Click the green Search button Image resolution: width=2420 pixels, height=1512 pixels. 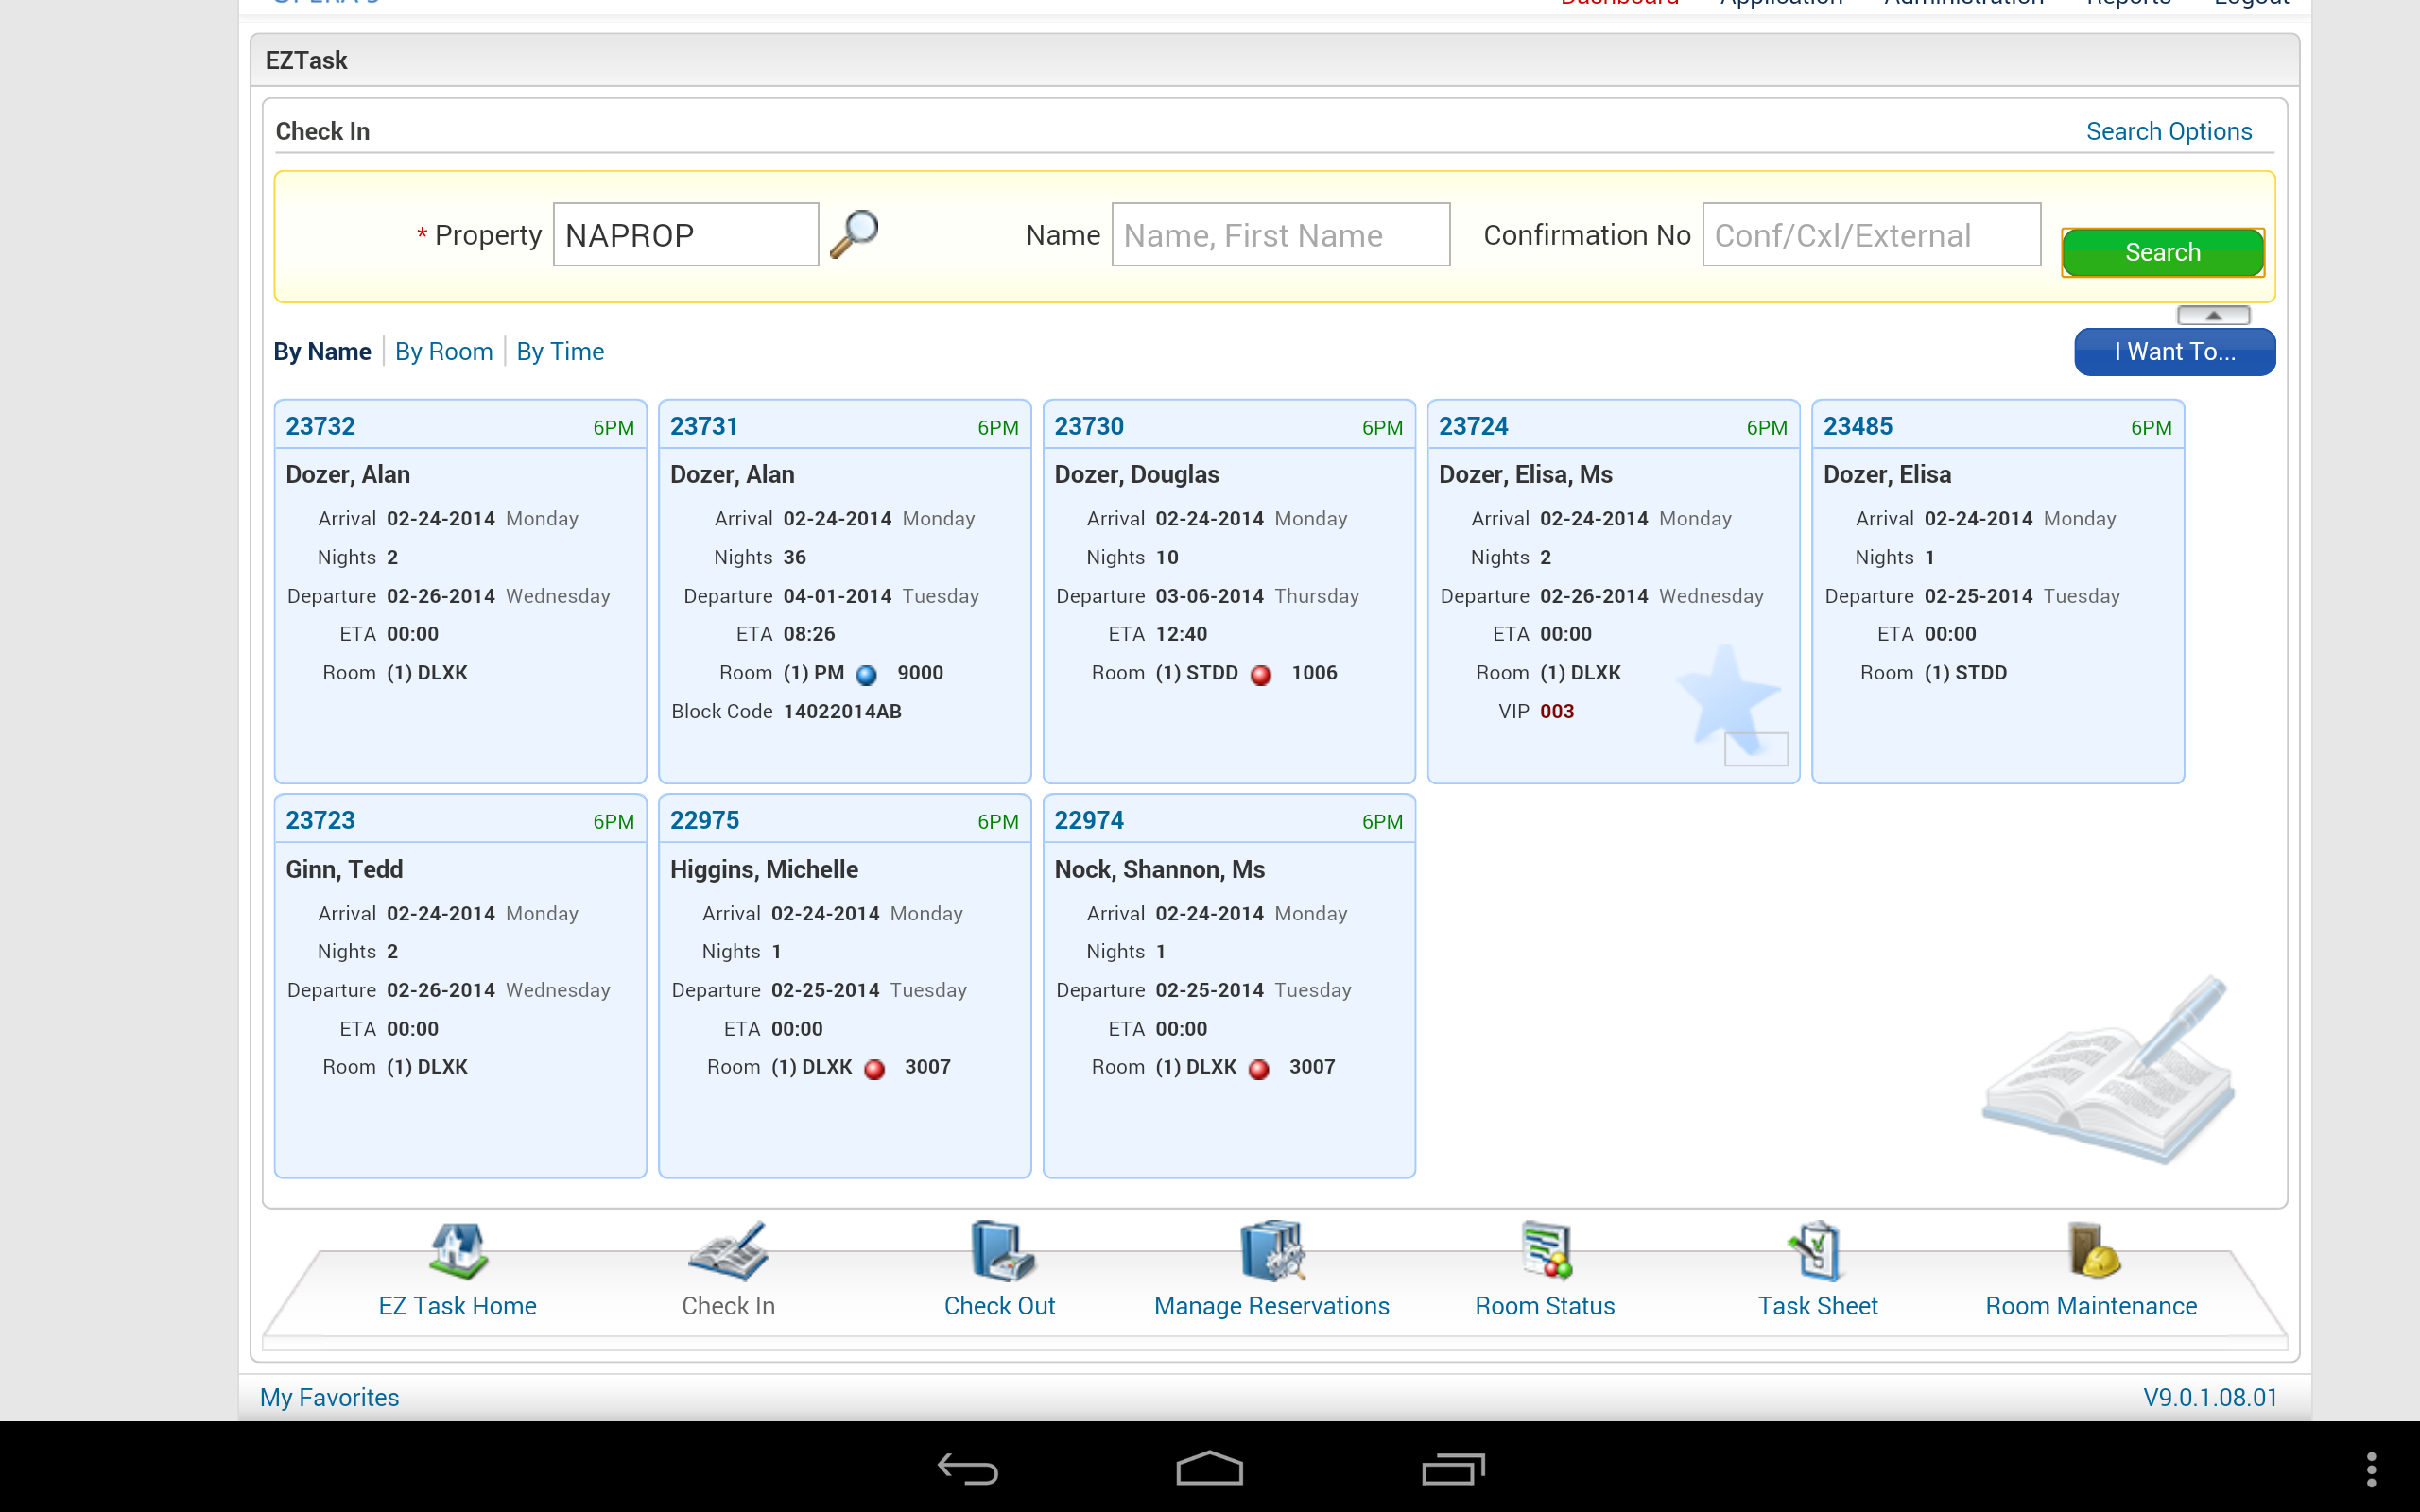coord(2162,252)
